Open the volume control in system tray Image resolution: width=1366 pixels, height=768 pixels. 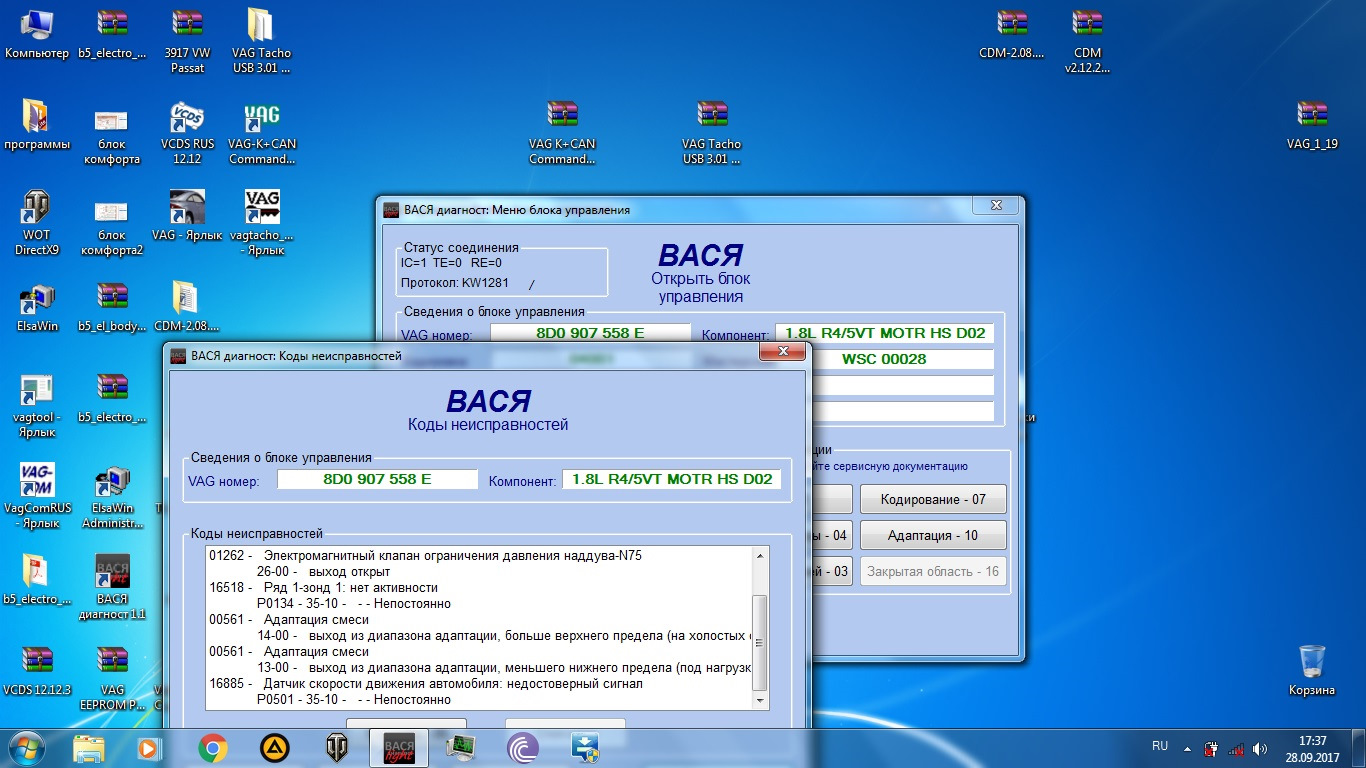[1260, 748]
